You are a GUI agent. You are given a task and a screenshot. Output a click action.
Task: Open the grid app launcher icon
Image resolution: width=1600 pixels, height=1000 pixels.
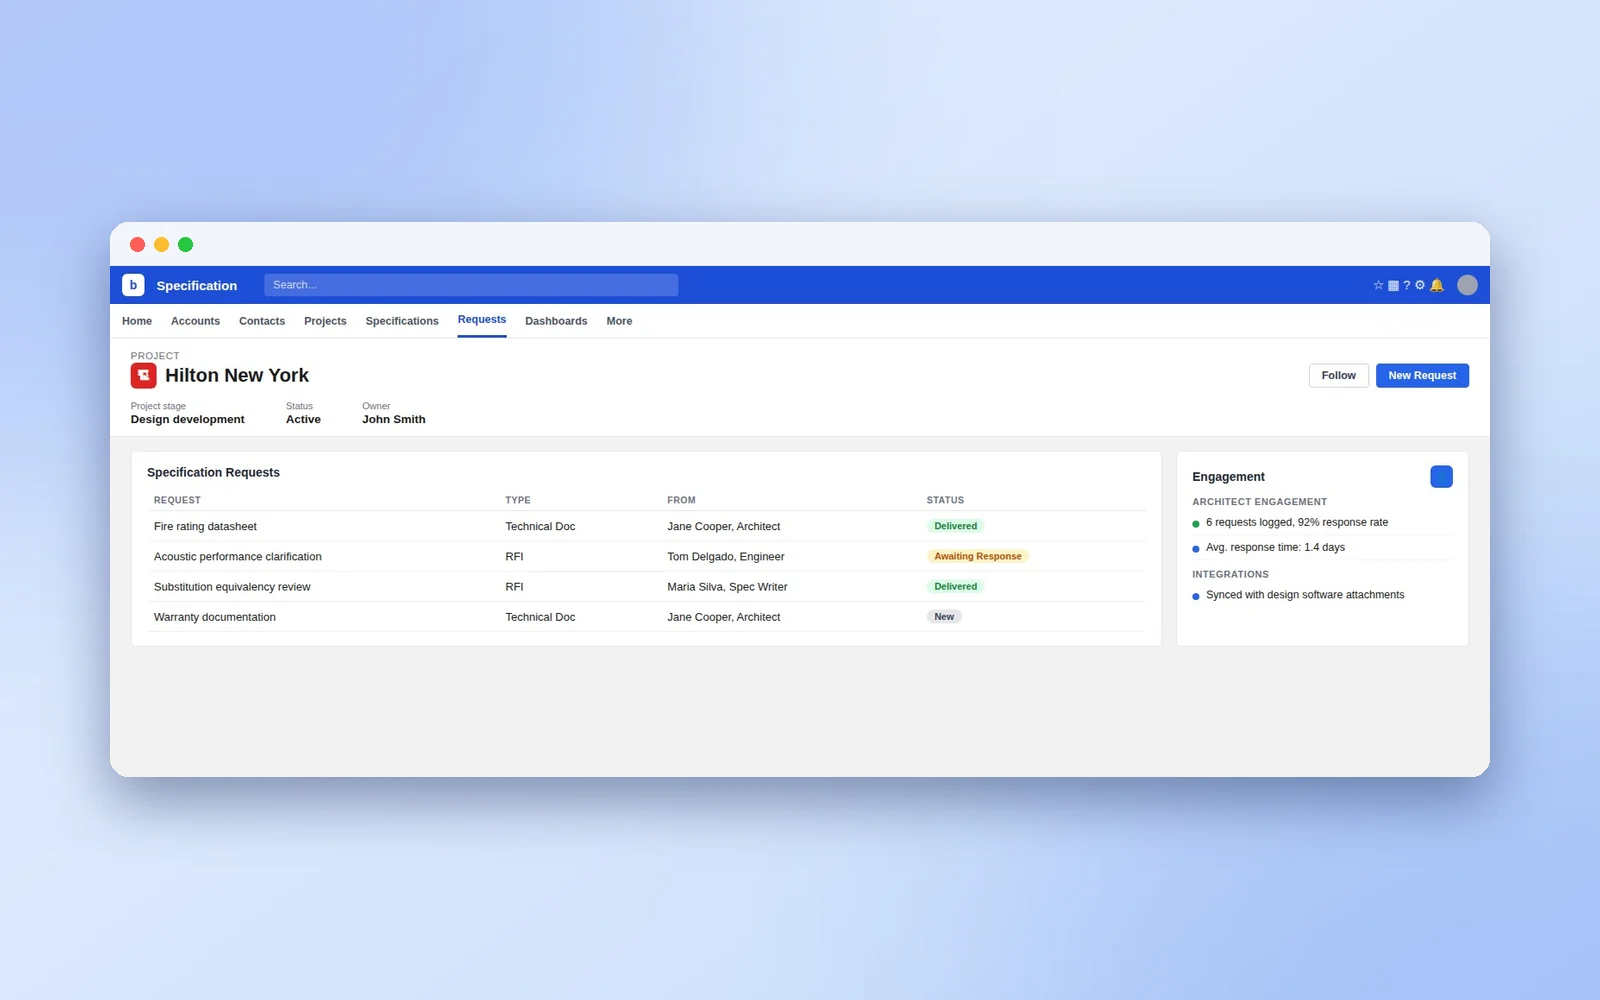click(x=1393, y=285)
